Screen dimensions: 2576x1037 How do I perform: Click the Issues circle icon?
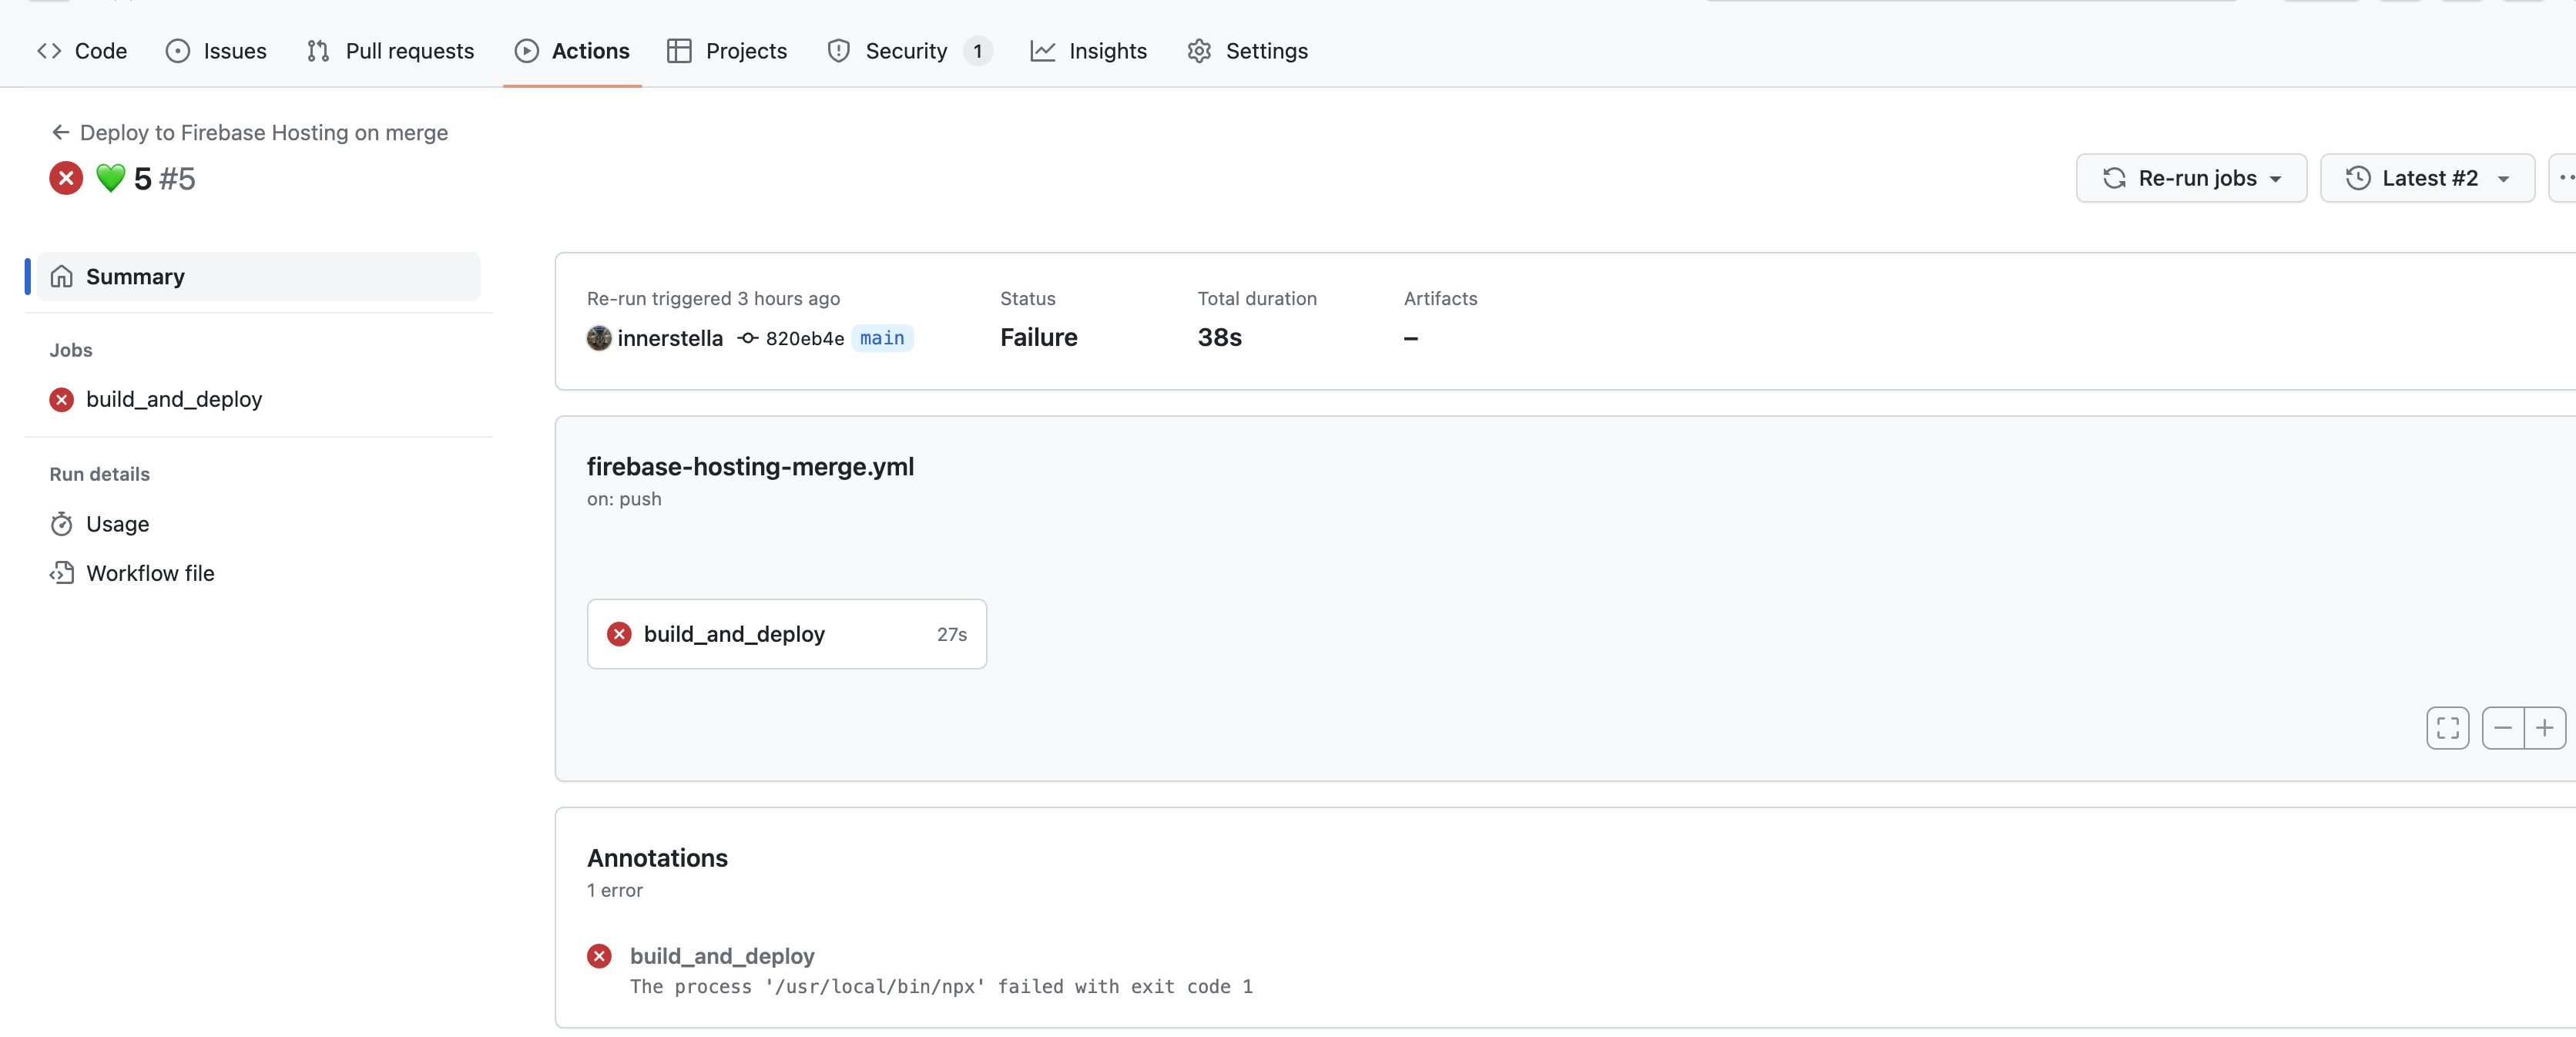[x=178, y=51]
